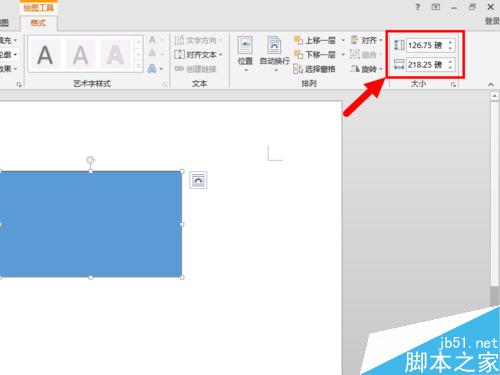Switch to the 格式 format tab

pos(38,23)
